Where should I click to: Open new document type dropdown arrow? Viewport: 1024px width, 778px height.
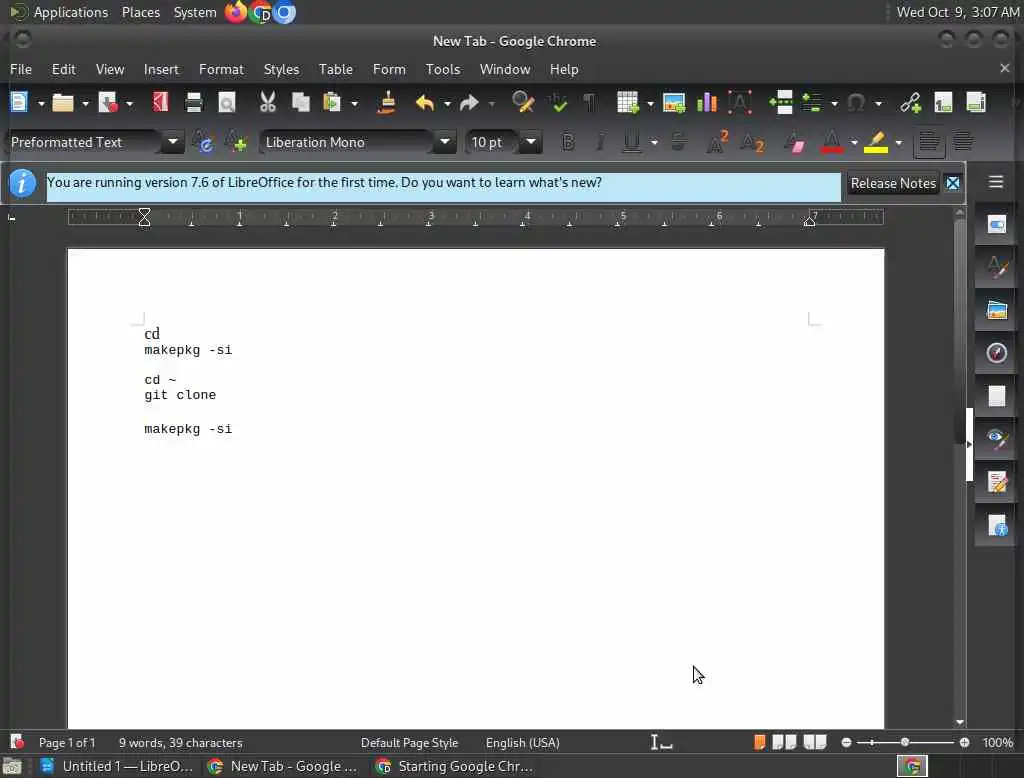tap(40, 103)
